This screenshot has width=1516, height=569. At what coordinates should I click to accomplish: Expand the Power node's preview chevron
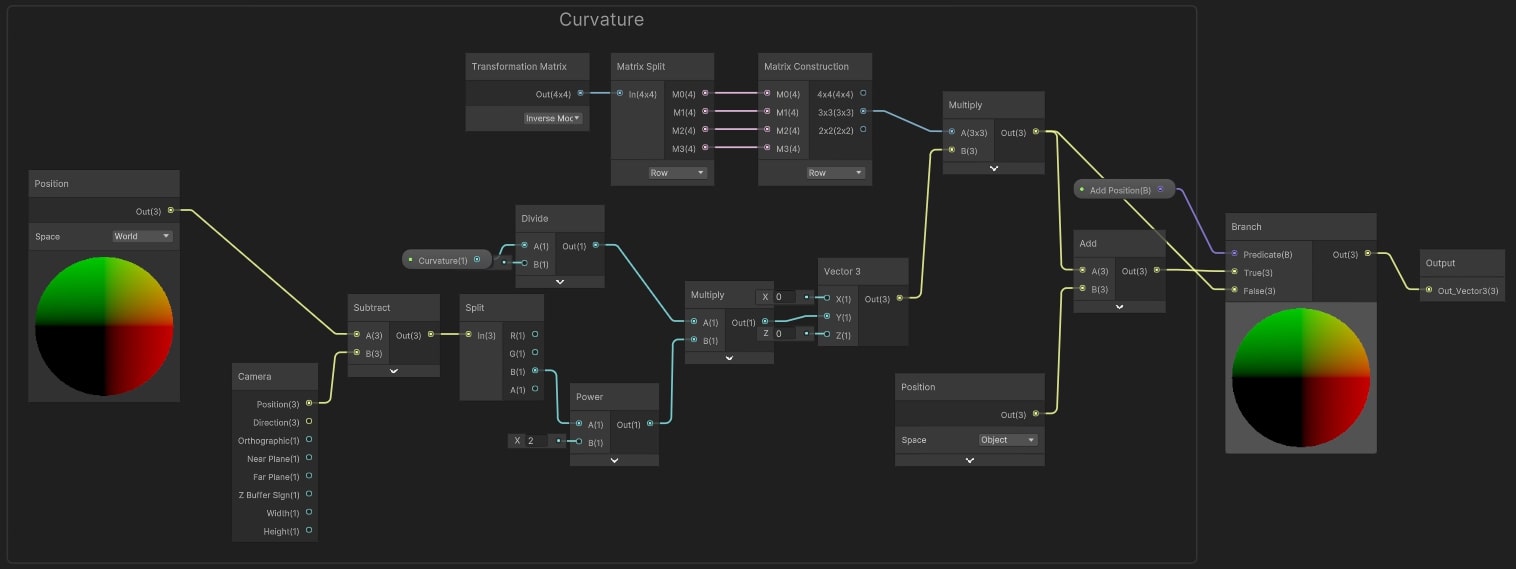coord(614,460)
